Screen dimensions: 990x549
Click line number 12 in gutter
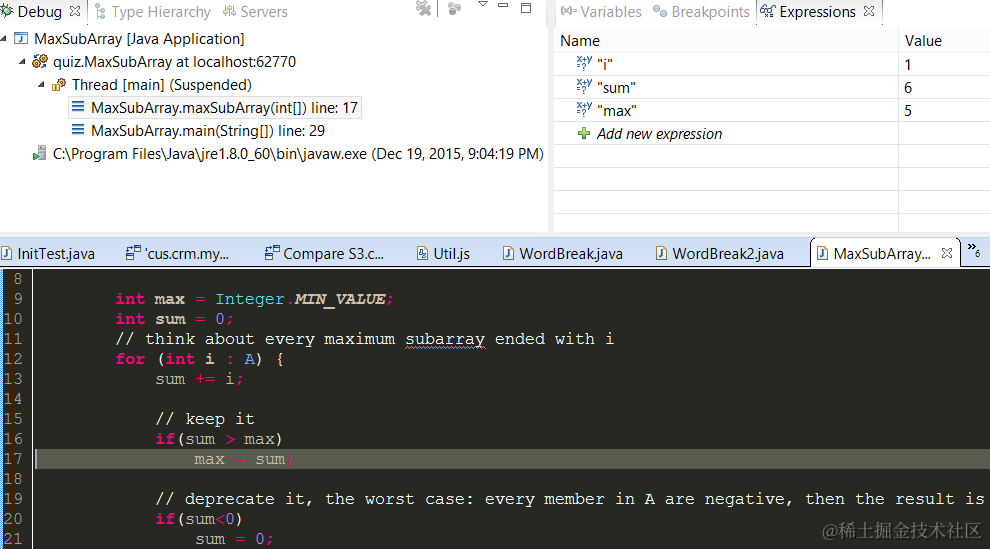(x=13, y=358)
